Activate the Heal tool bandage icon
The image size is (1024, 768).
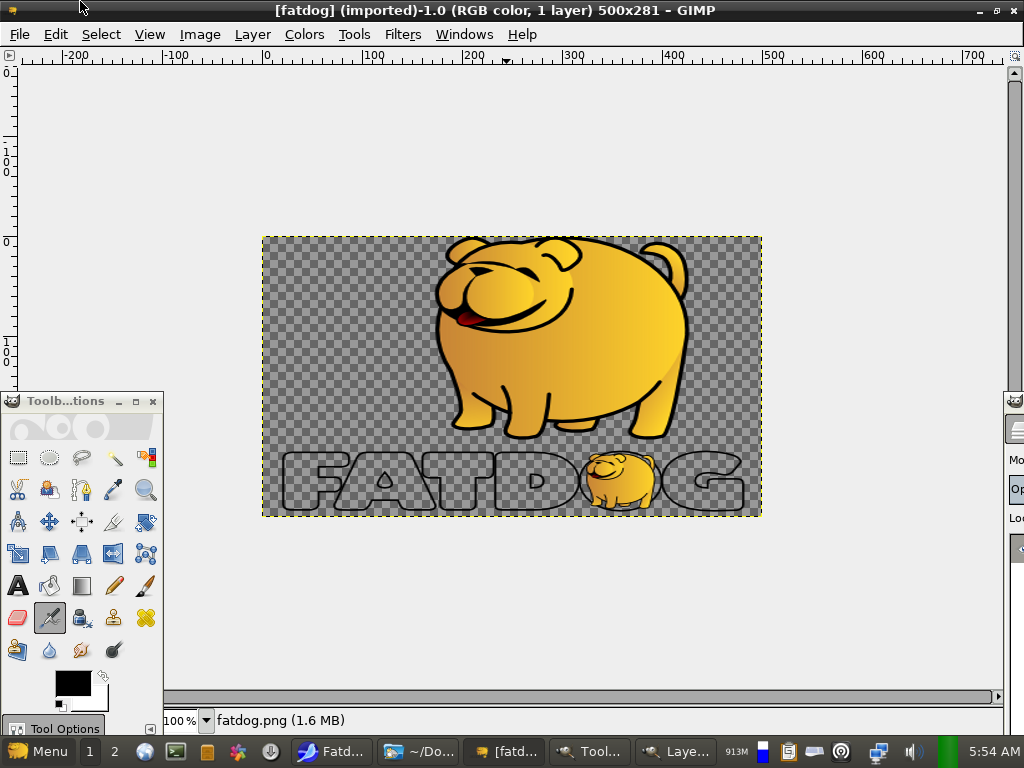[146, 618]
